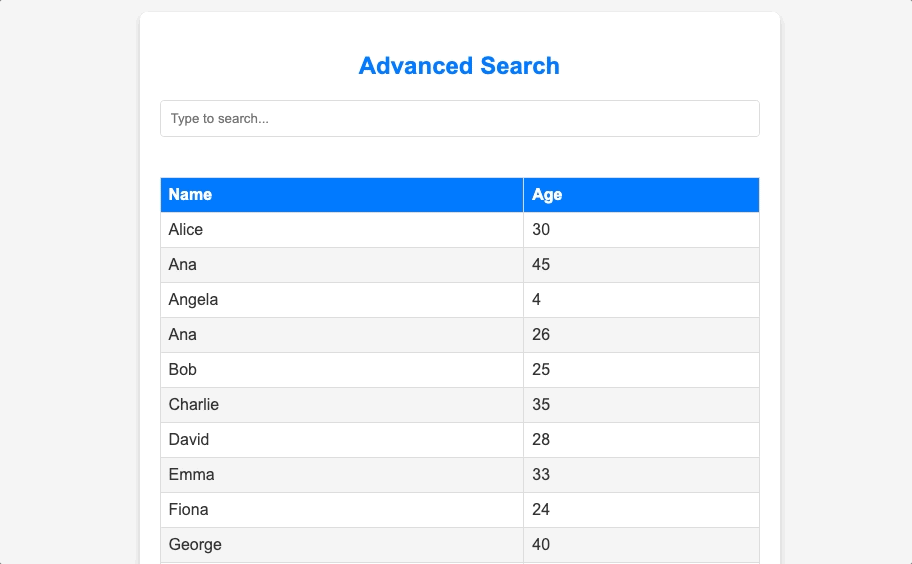
Task: Select the Charlie name cell
Action: pyautogui.click(x=342, y=405)
